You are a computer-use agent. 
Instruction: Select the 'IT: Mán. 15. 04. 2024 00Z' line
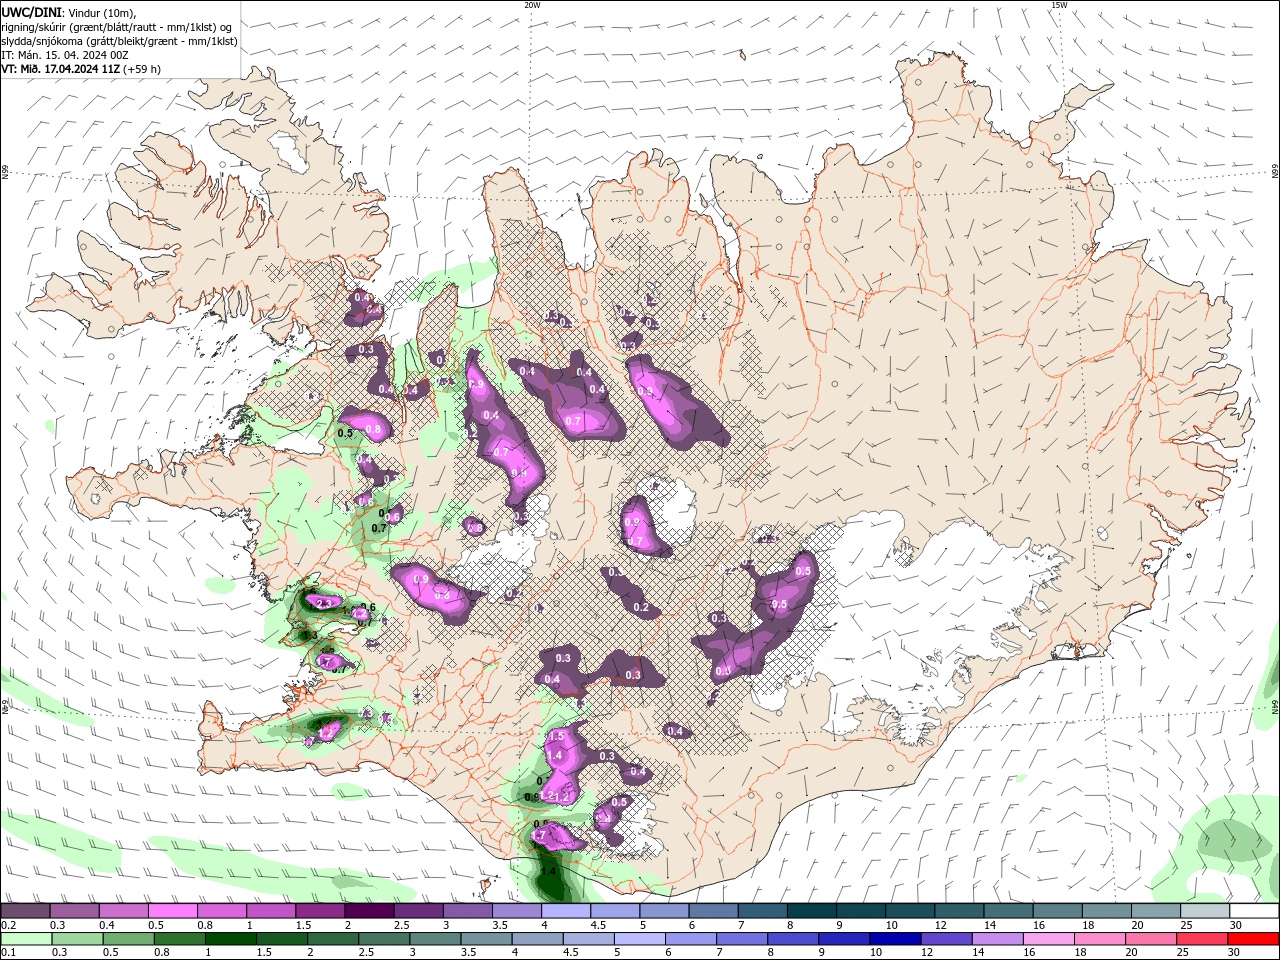pos(66,55)
